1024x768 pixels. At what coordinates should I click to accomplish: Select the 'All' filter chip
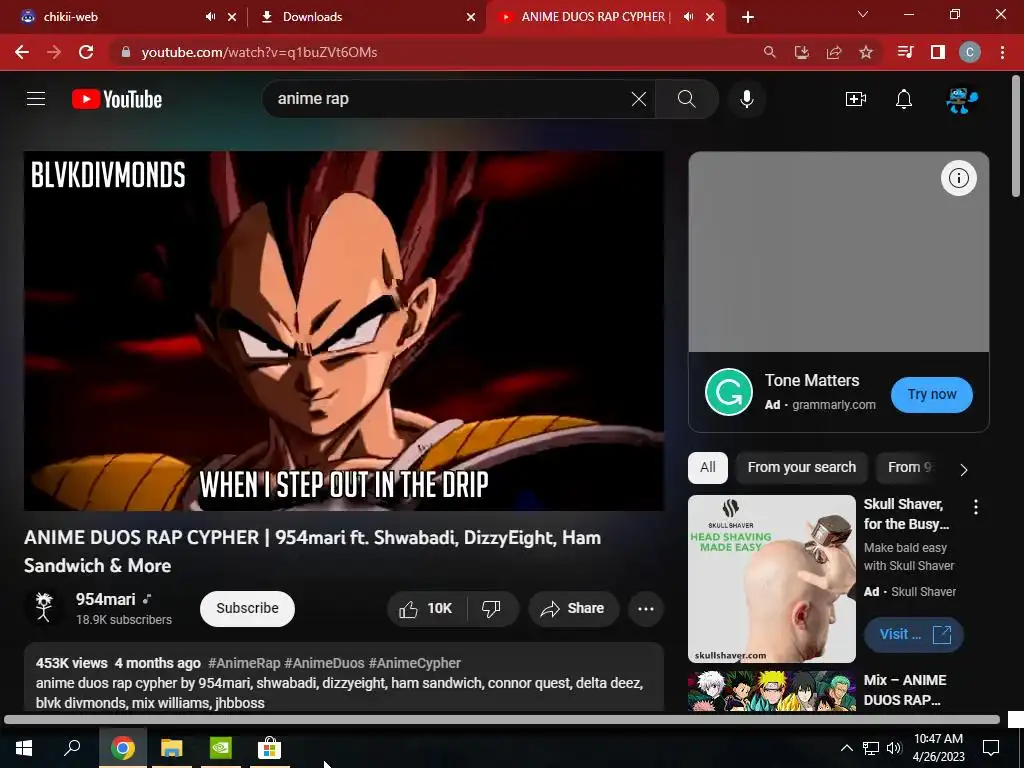pyautogui.click(x=708, y=468)
